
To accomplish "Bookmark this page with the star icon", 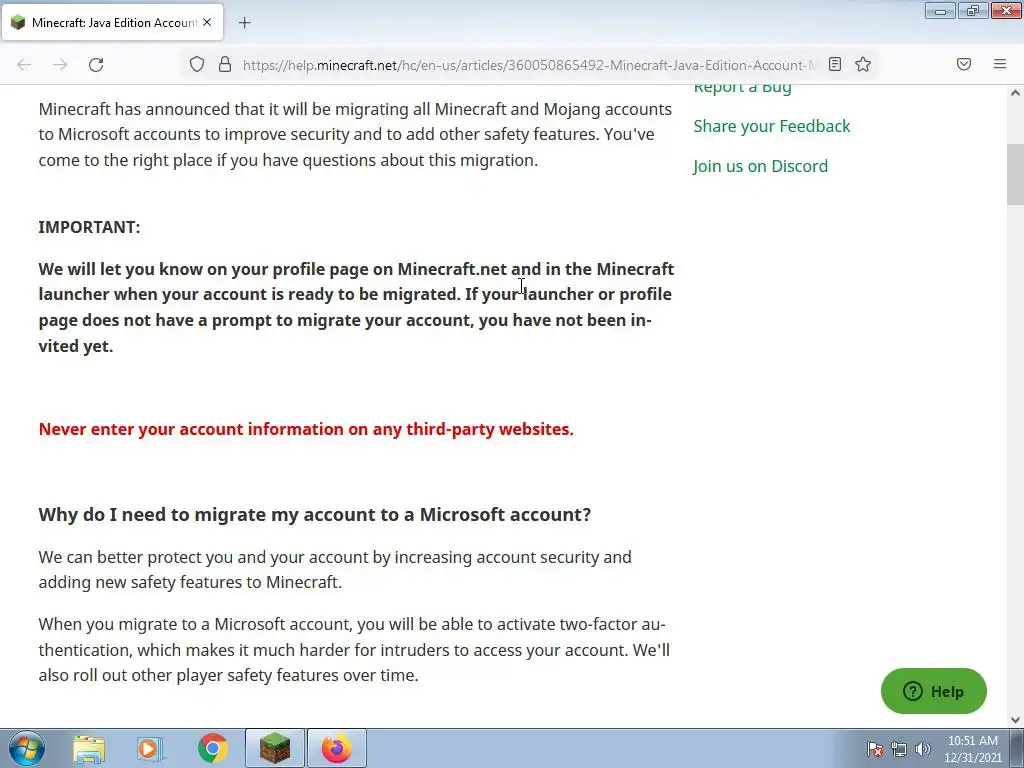I will click(x=863, y=64).
